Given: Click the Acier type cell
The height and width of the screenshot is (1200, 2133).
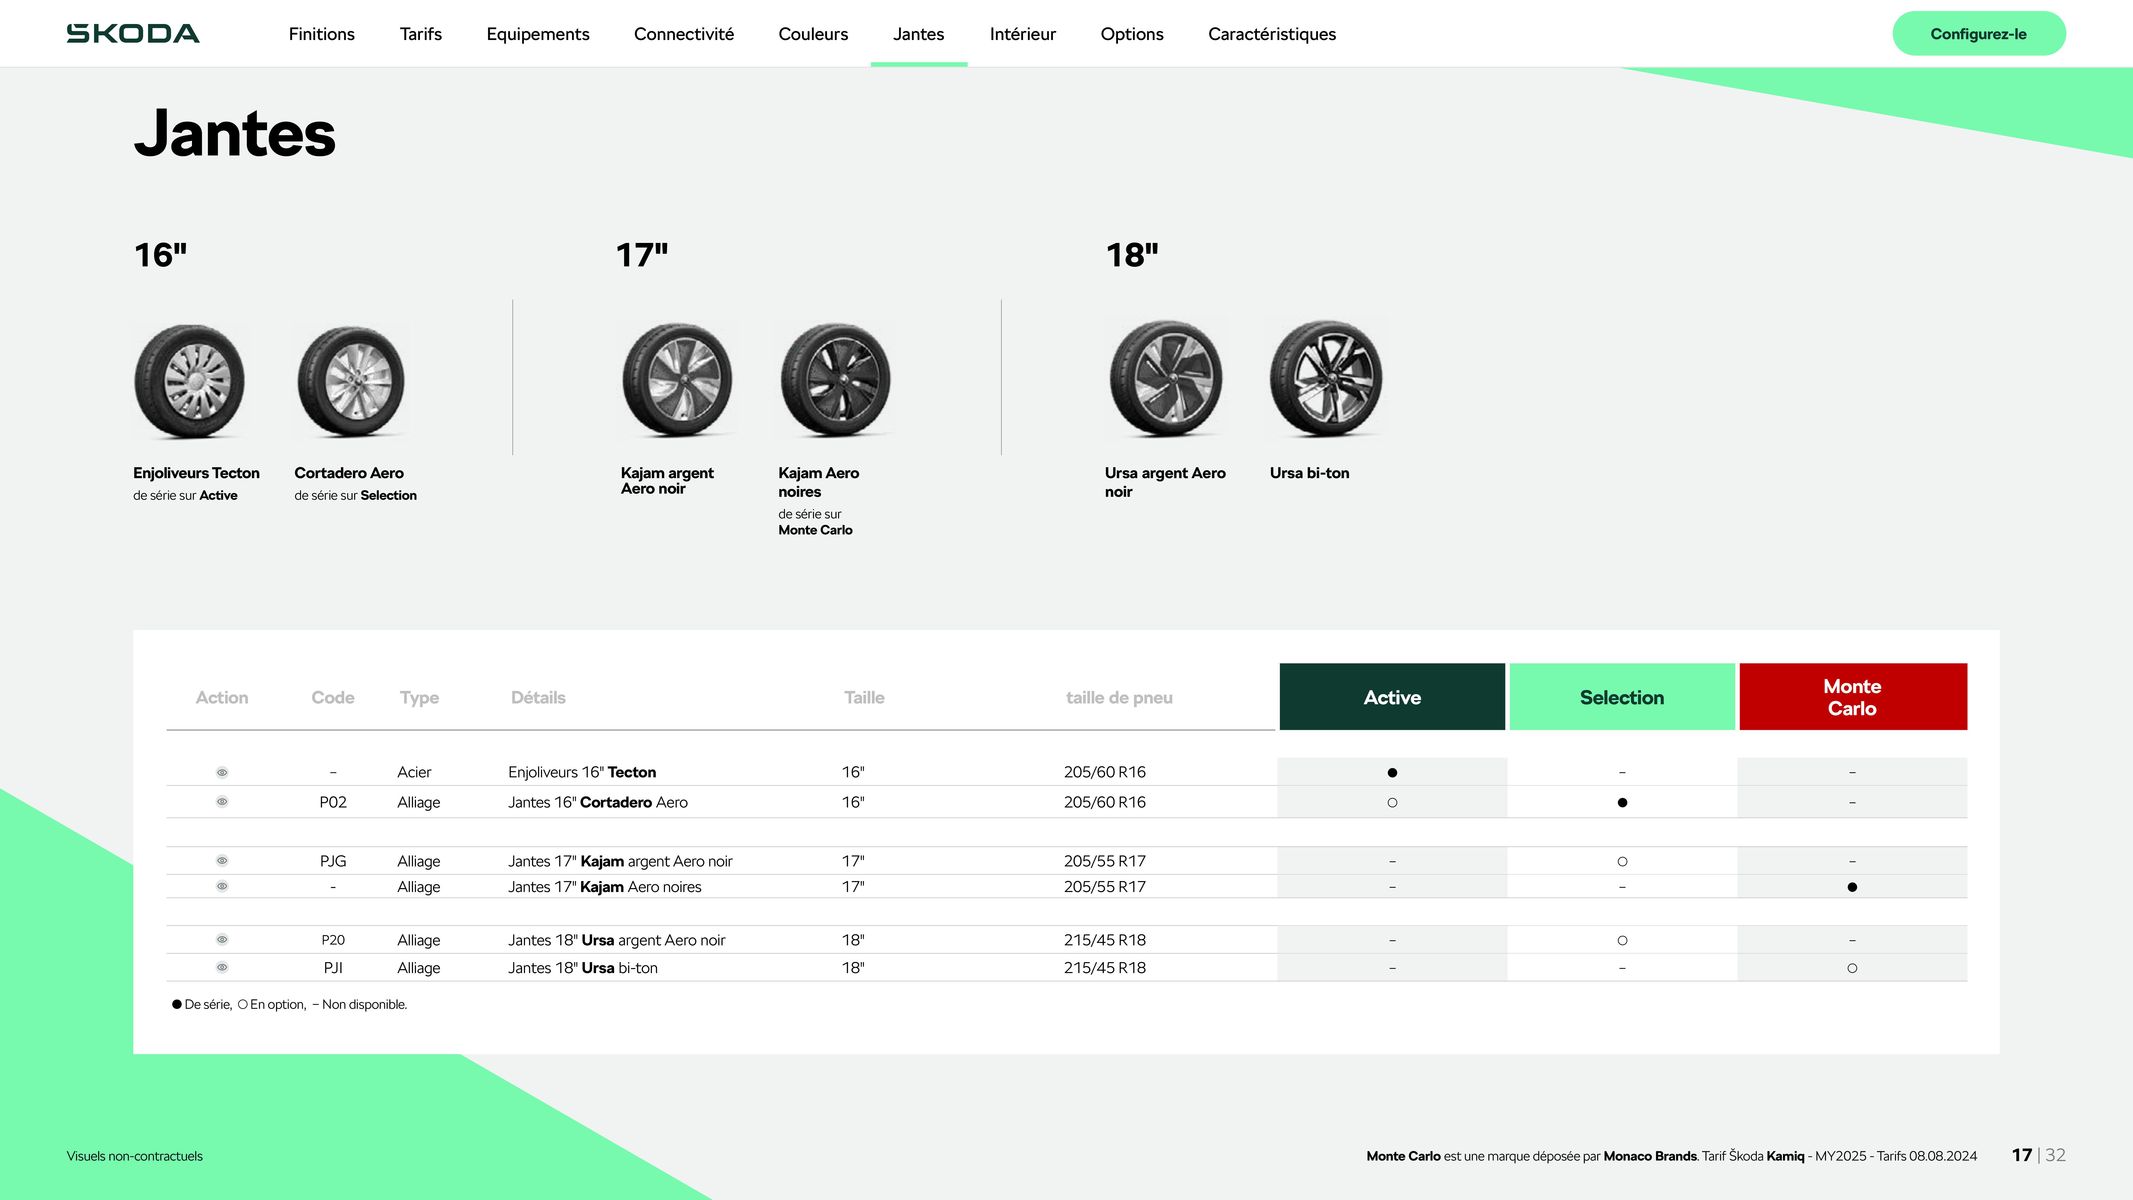Looking at the screenshot, I should (x=414, y=772).
